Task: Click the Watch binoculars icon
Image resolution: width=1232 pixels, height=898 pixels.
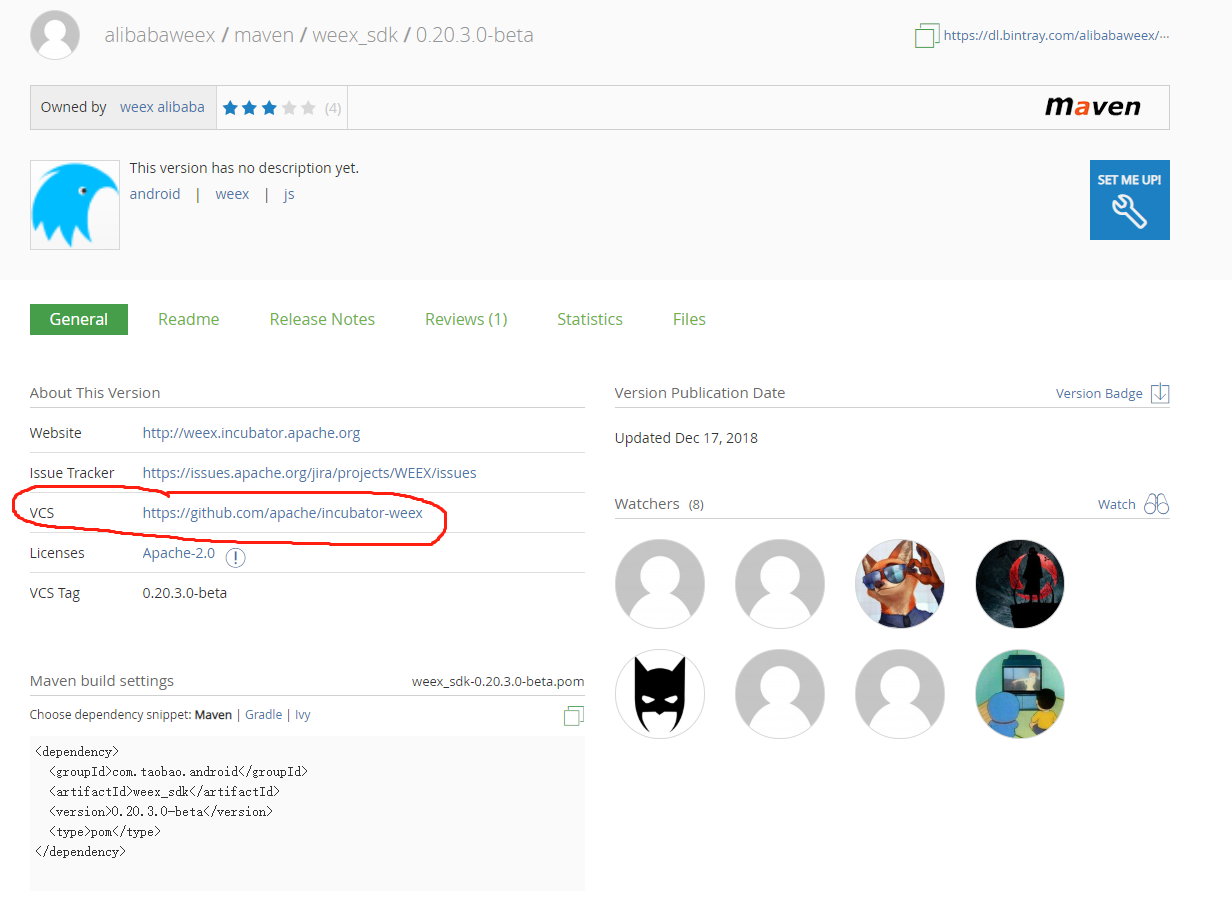Action: (x=1157, y=504)
